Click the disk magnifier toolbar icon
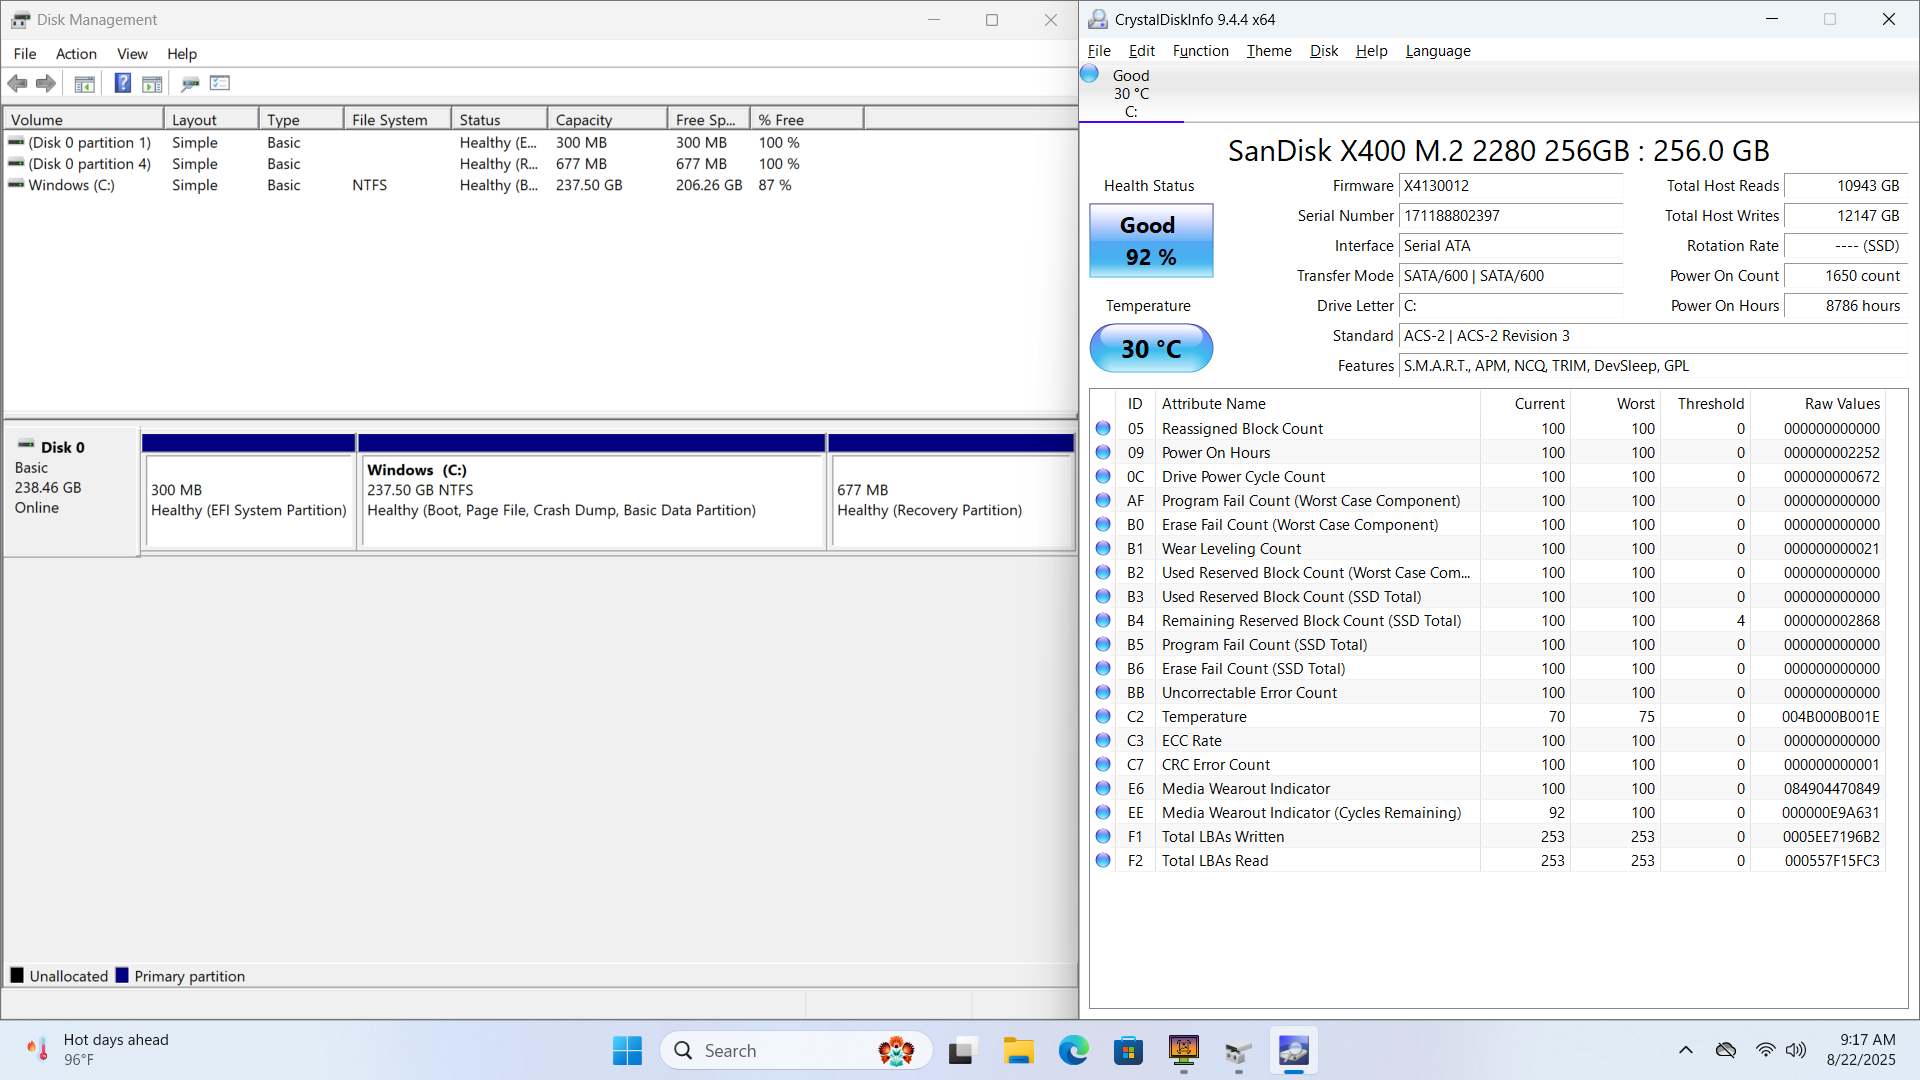 (x=190, y=84)
